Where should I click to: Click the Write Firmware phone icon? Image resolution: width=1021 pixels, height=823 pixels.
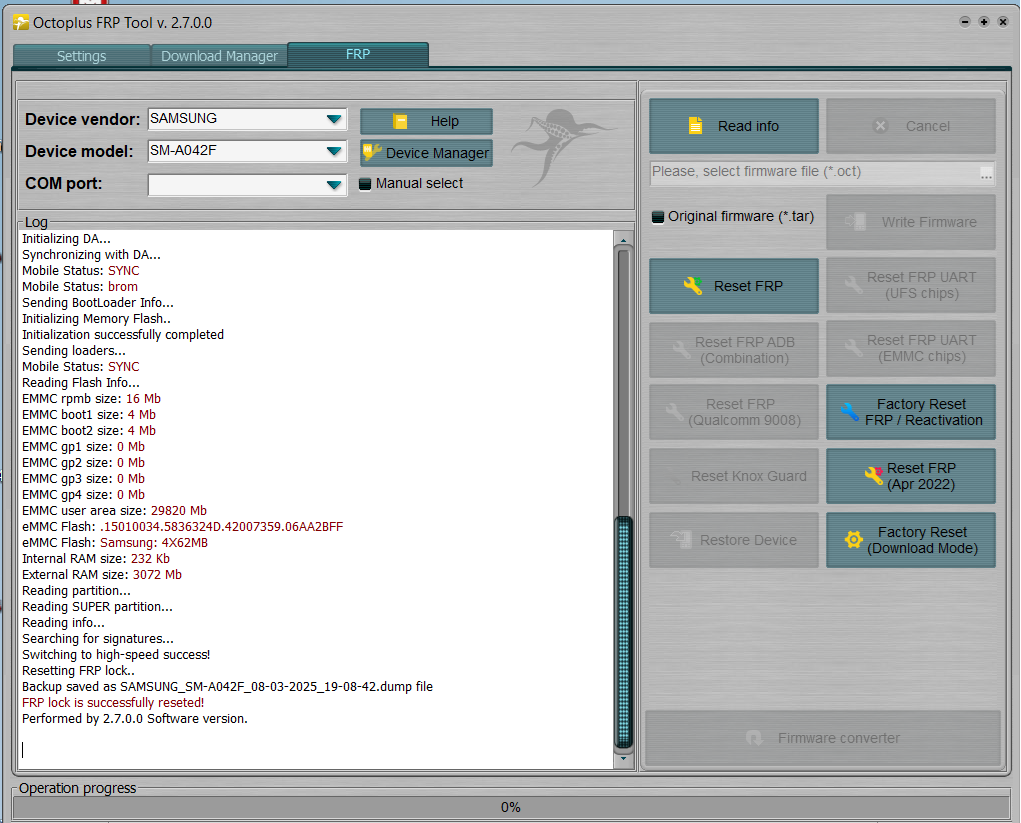click(x=856, y=221)
